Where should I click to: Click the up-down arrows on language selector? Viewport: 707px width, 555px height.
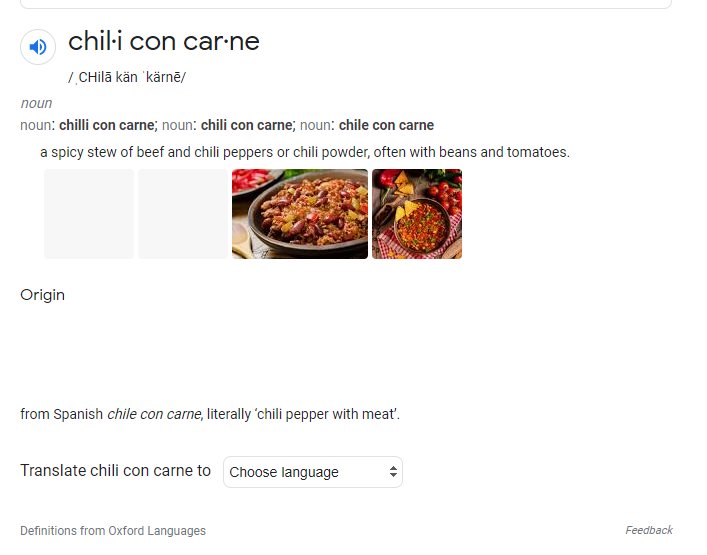point(393,472)
